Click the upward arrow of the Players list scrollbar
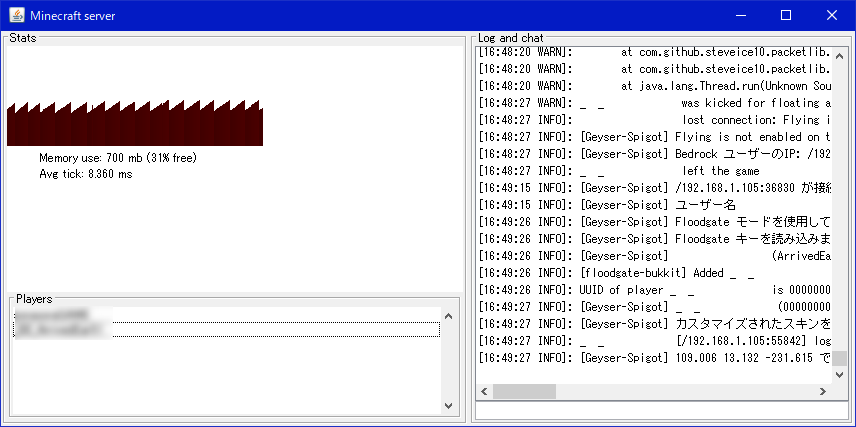856x427 pixels. pyautogui.click(x=448, y=316)
